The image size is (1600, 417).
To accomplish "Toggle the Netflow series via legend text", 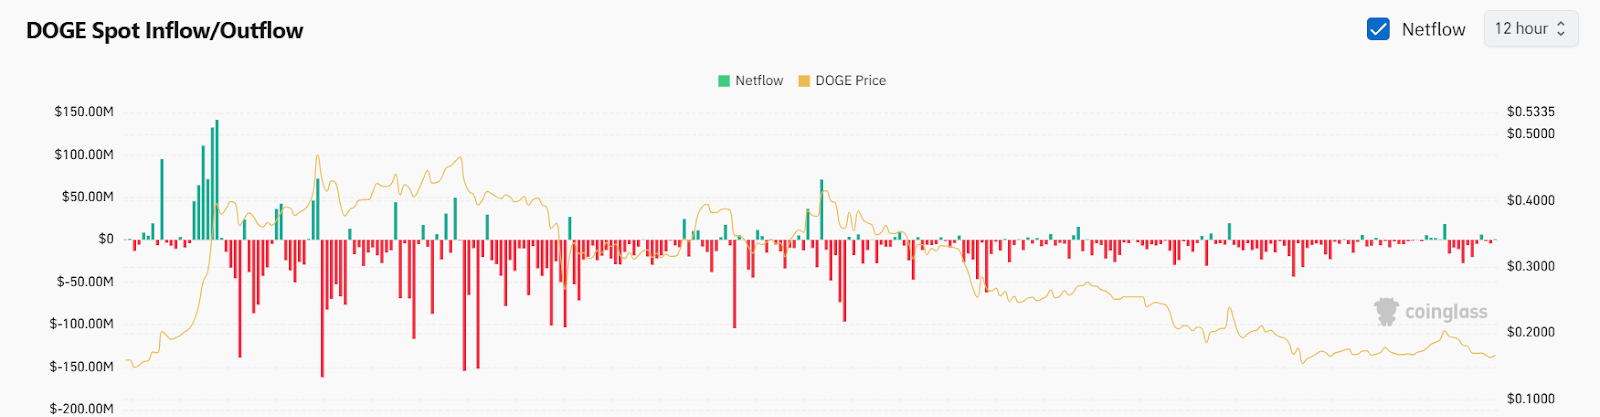I will [759, 81].
